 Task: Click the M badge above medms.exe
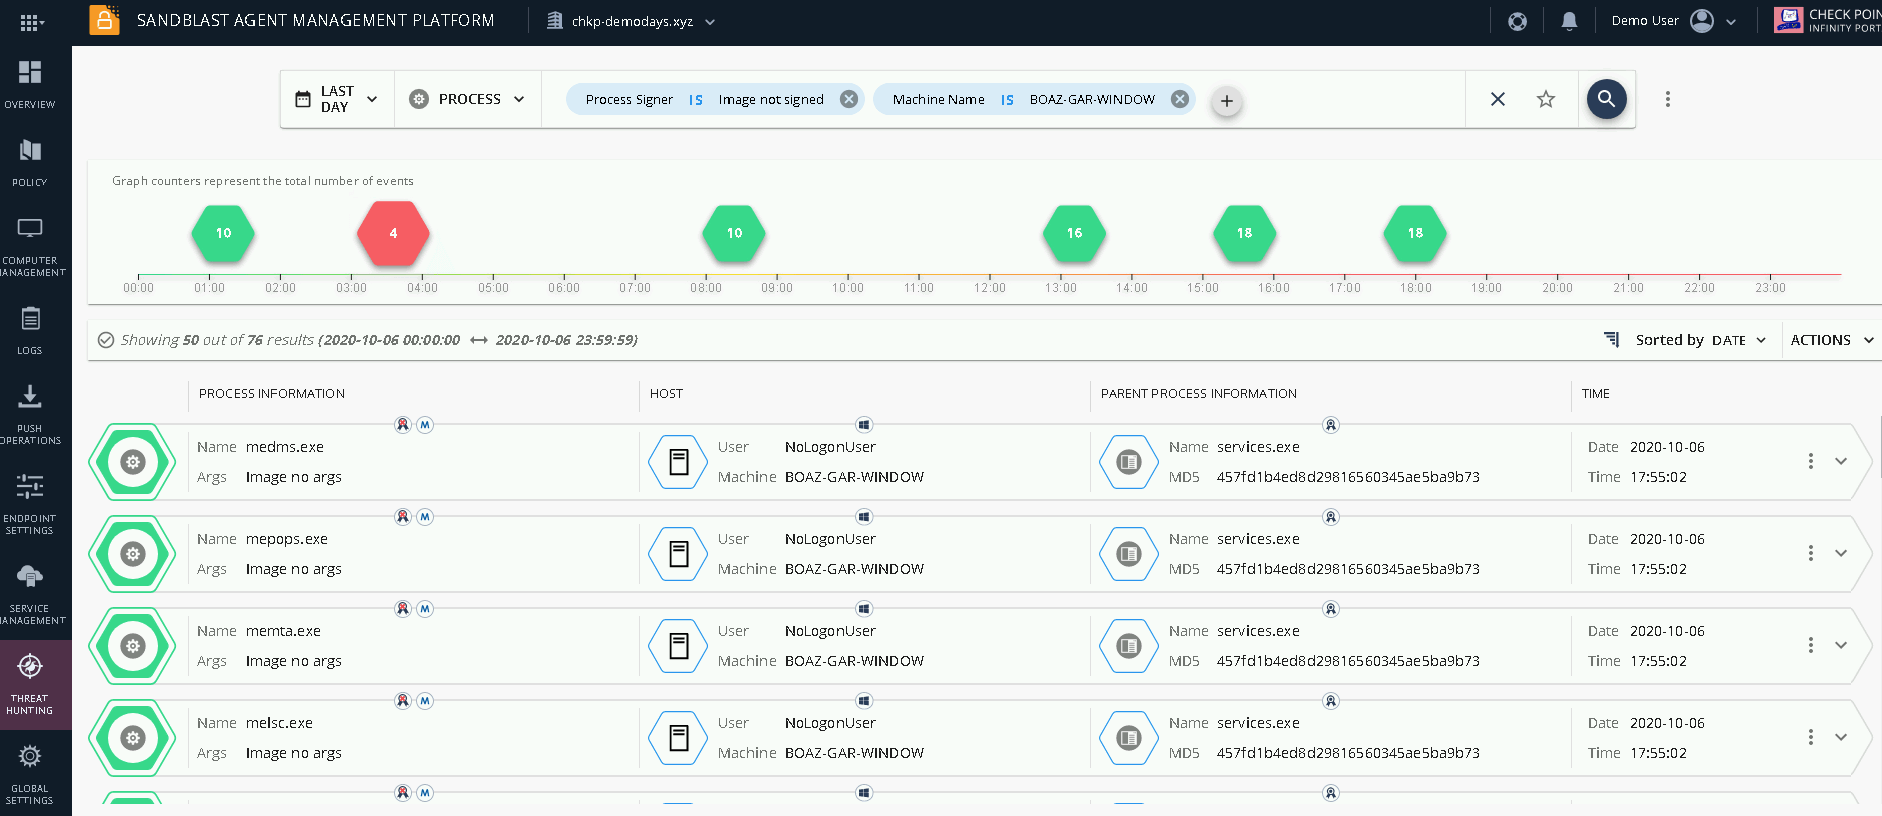click(x=425, y=425)
